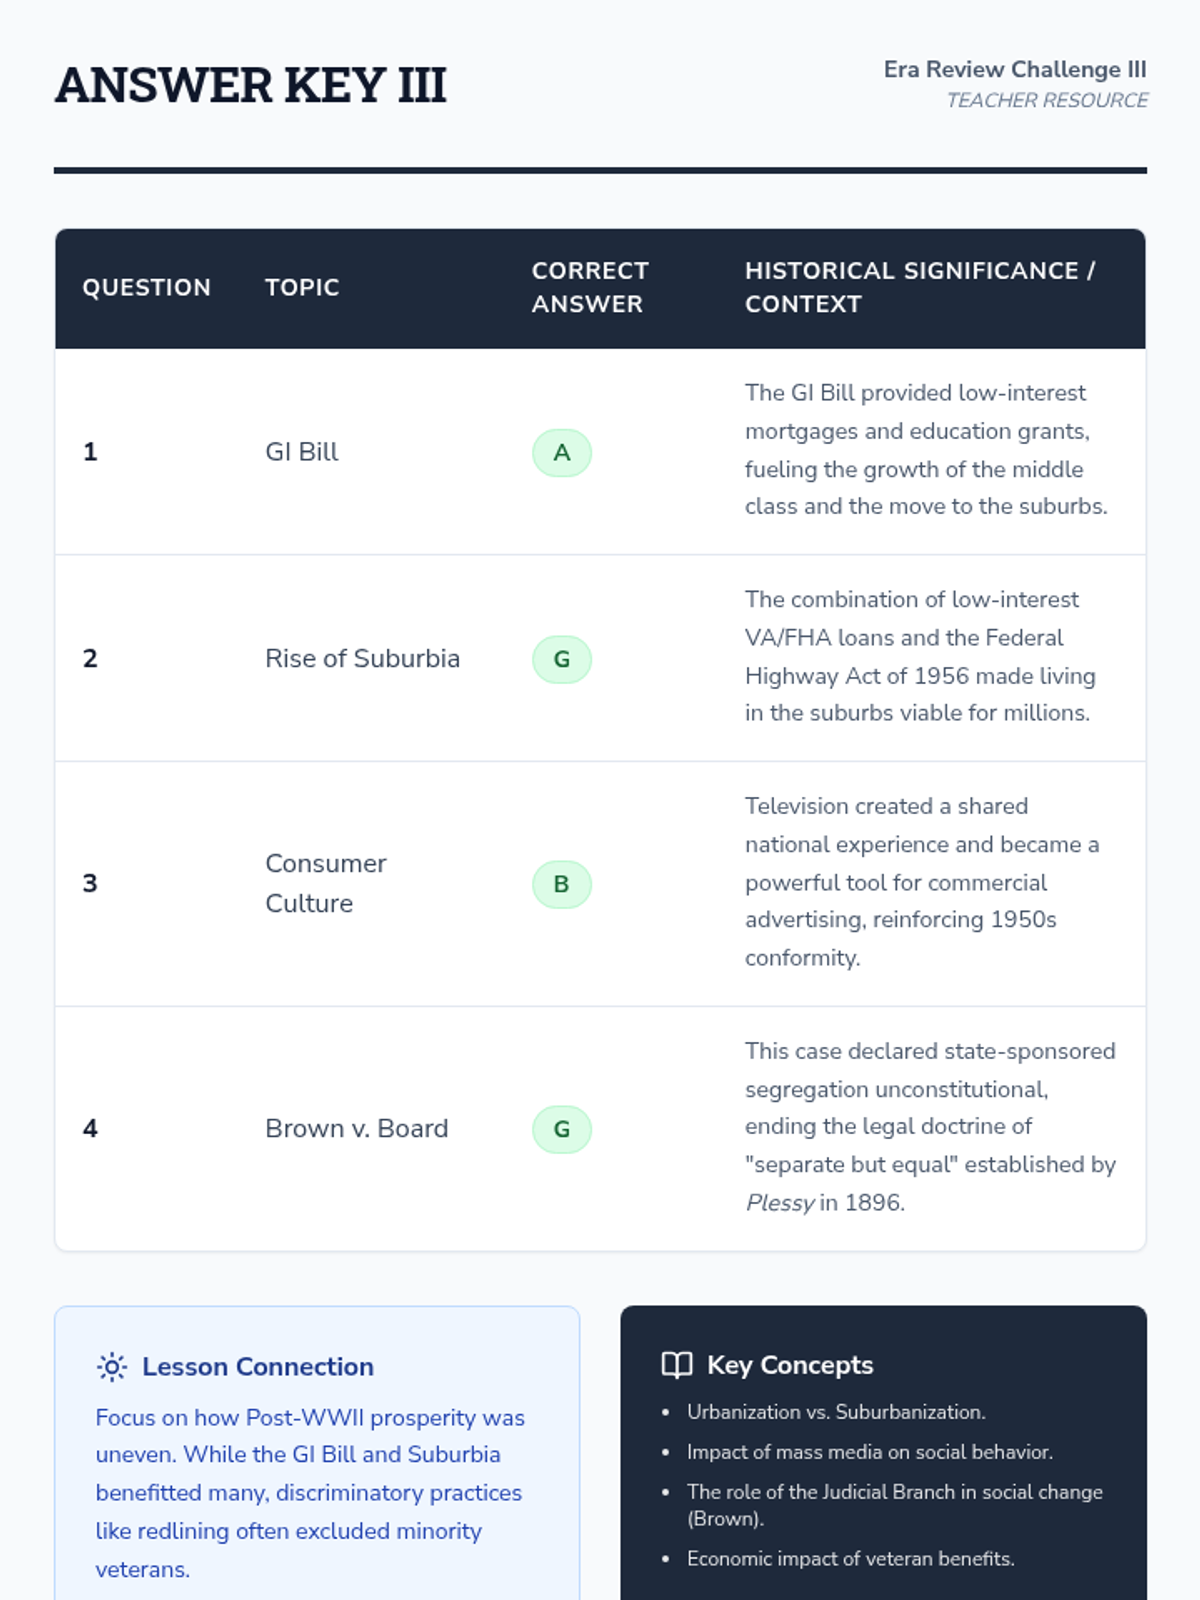The width and height of the screenshot is (1200, 1600).
Task: Click the Correct Answer column header
Action: click(x=590, y=288)
